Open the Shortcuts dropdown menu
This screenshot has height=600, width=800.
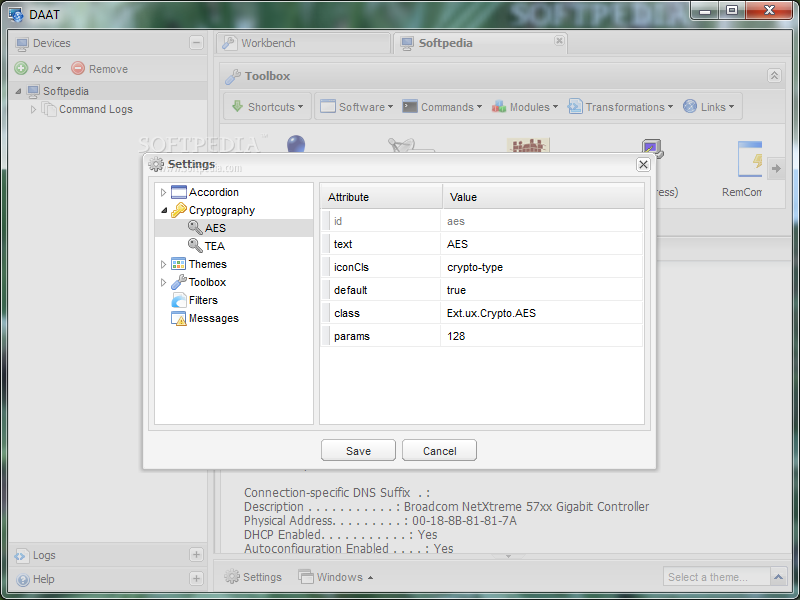click(268, 107)
